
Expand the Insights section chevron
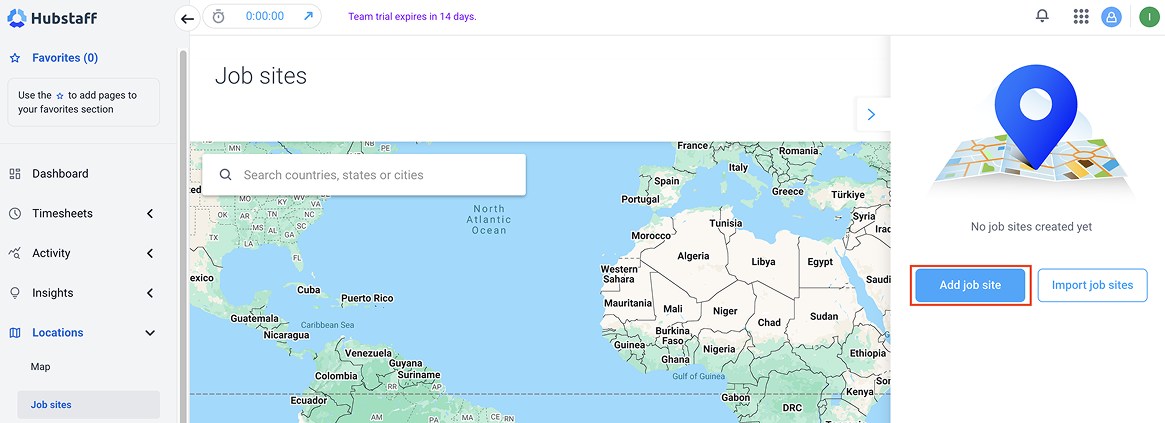150,293
